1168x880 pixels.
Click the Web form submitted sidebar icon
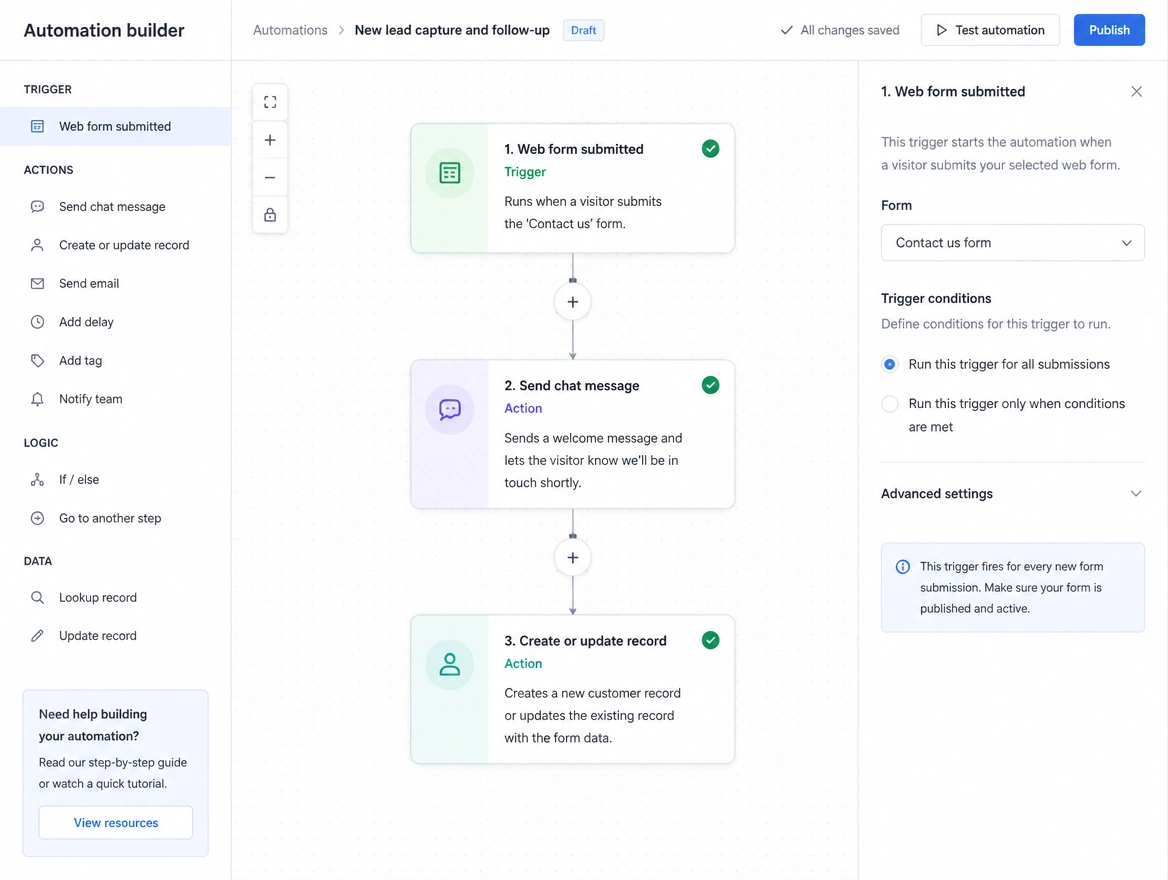[37, 126]
